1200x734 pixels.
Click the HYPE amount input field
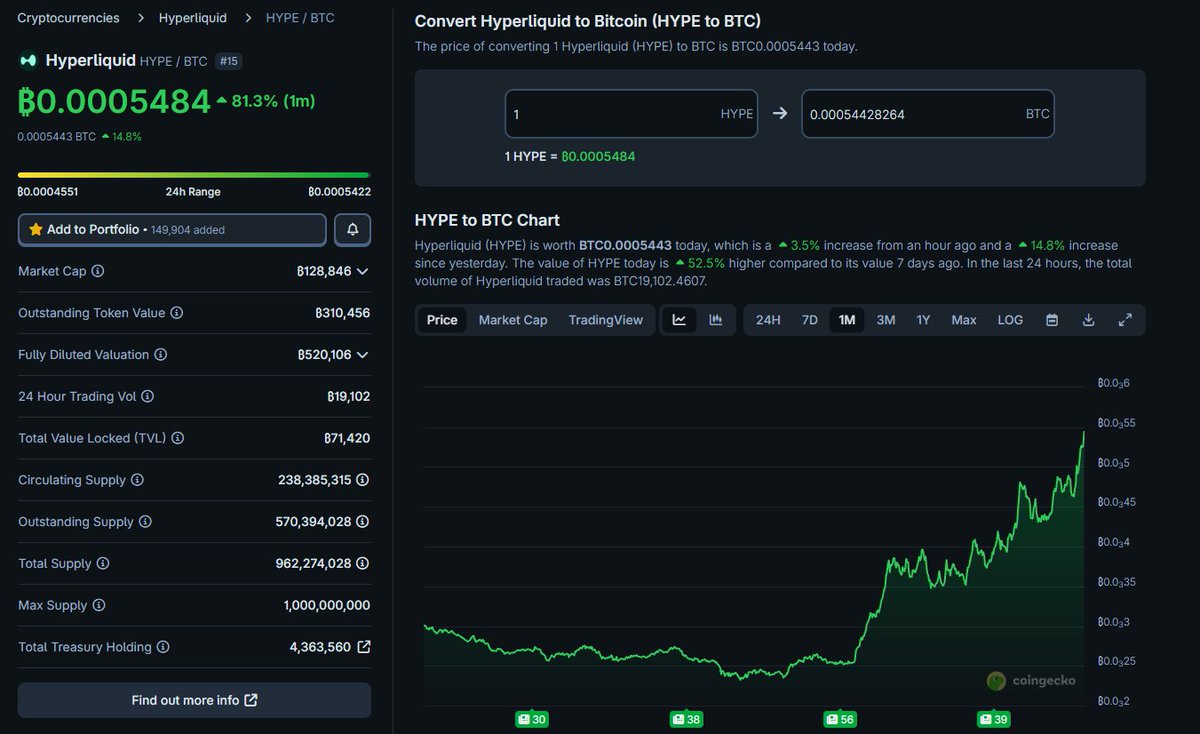coord(631,114)
